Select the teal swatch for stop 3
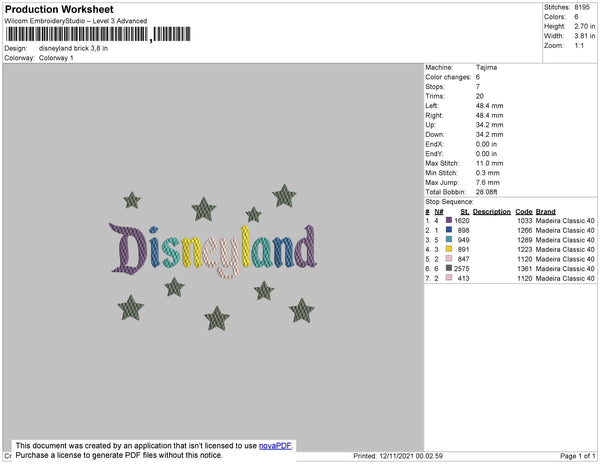Viewport: 600px width, 464px height. point(449,239)
